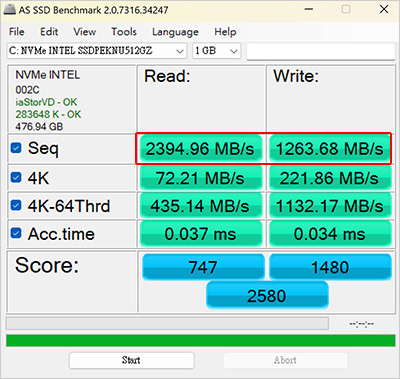
Task: Click the total score 2580 box
Action: (267, 296)
